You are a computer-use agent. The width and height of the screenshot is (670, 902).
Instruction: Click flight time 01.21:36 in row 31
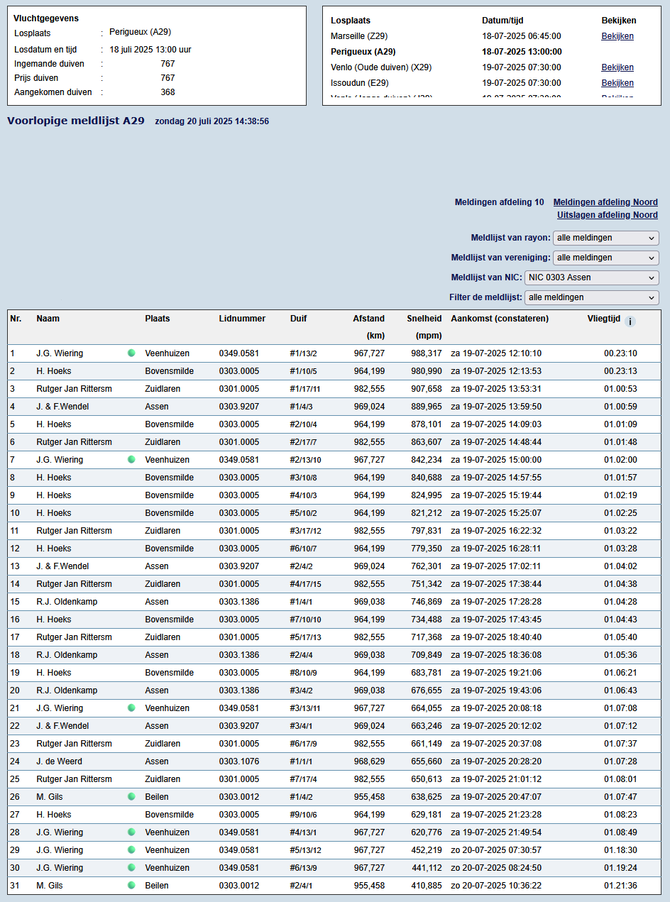point(620,885)
